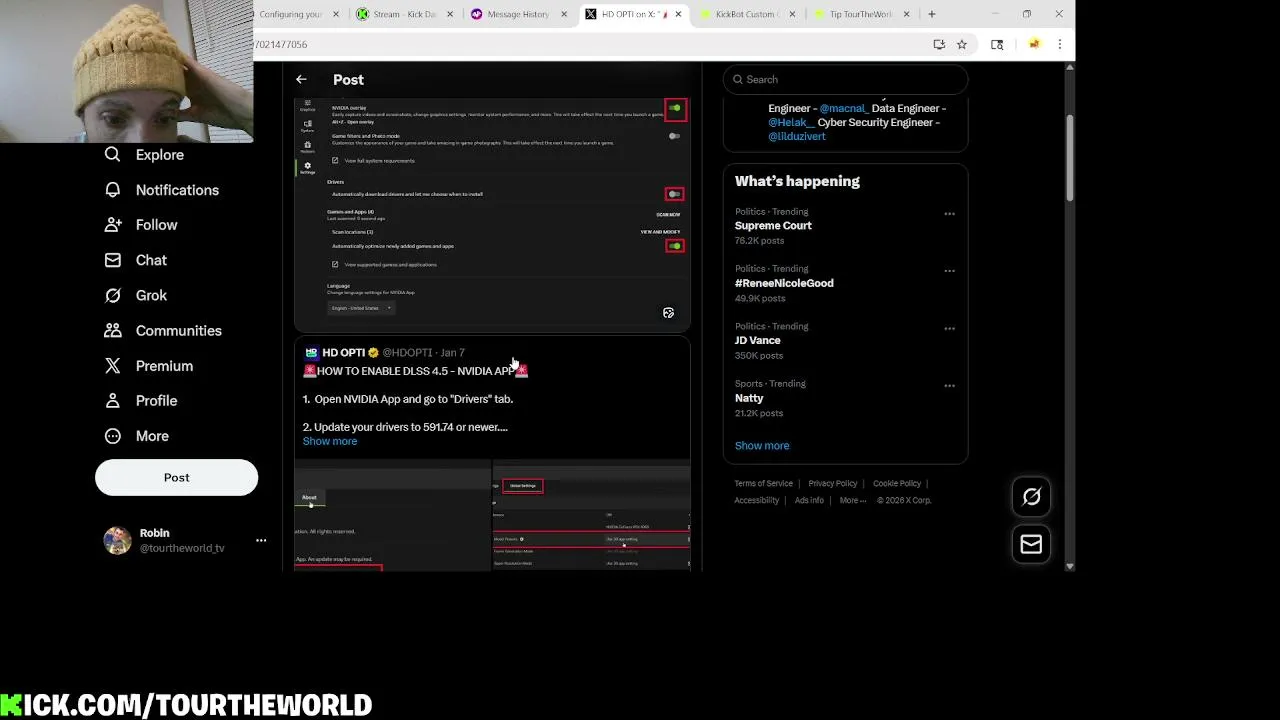Show more trends under What's happening
Viewport: 1280px width, 720px height.
point(762,445)
